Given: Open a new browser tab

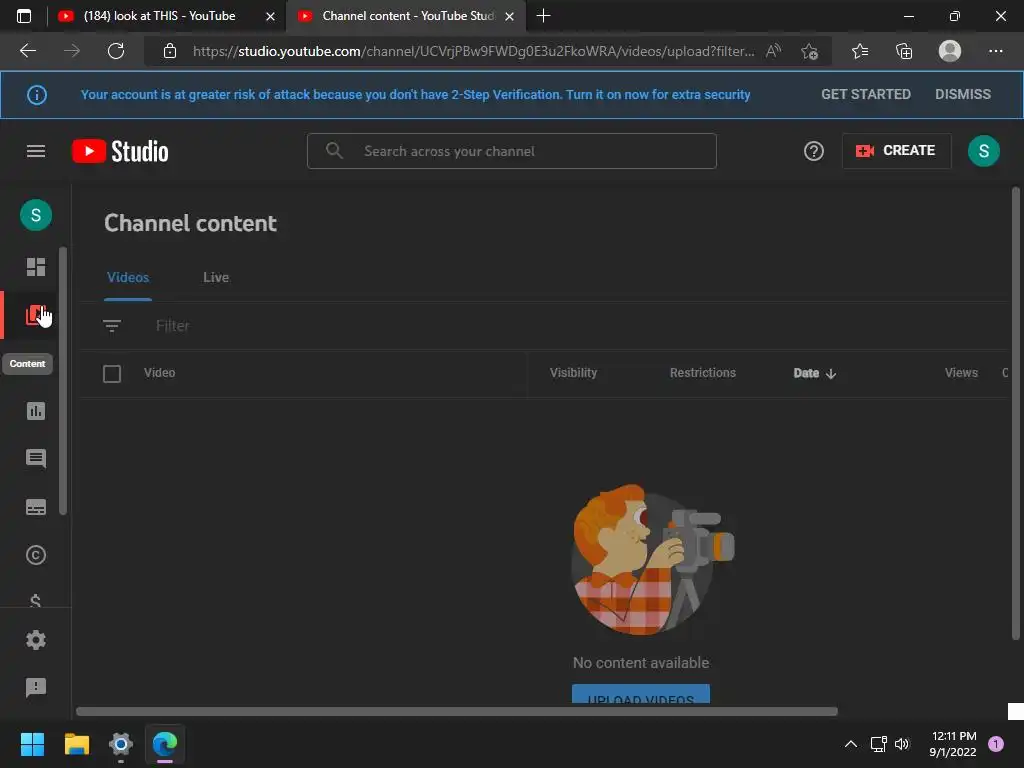Looking at the screenshot, I should (x=543, y=16).
